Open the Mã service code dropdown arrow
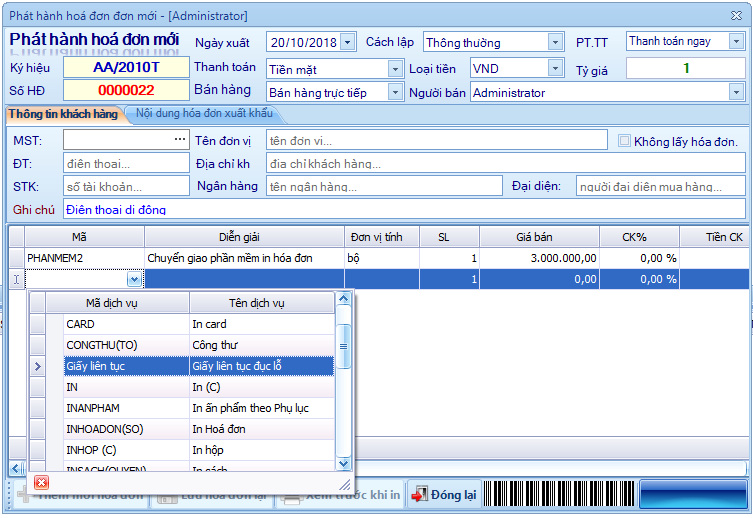 point(134,280)
